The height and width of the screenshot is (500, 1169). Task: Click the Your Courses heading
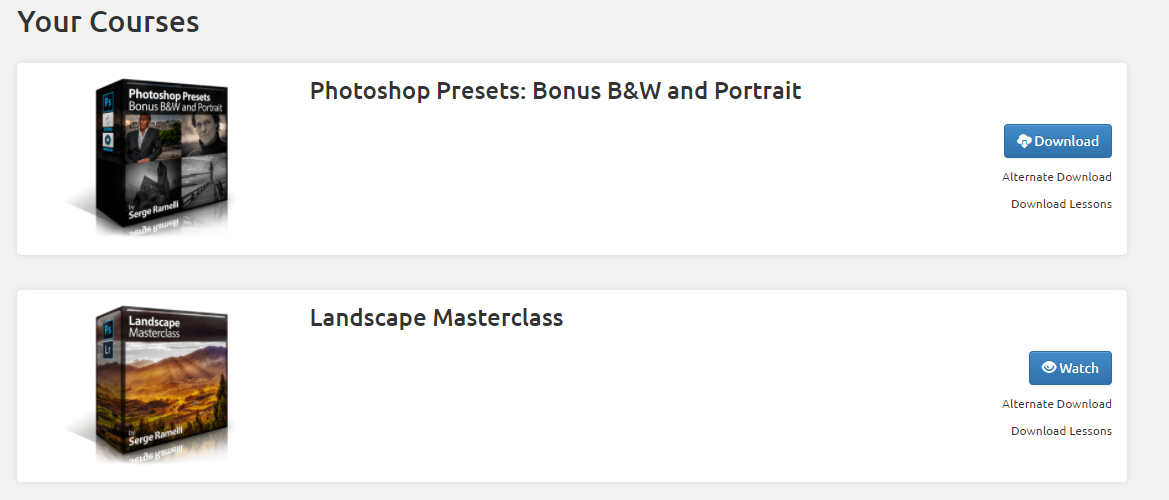pyautogui.click(x=108, y=22)
